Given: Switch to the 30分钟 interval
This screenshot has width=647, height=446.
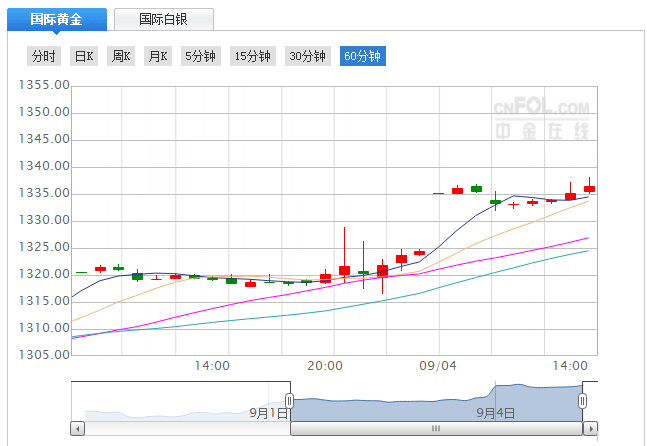Looking at the screenshot, I should 308,56.
